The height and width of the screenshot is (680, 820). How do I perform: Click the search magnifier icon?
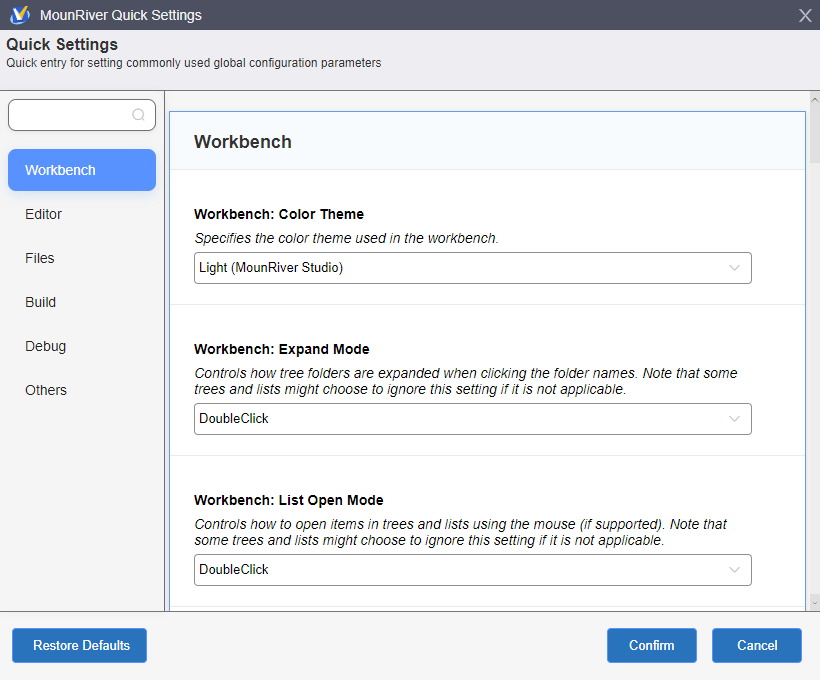tap(138, 115)
